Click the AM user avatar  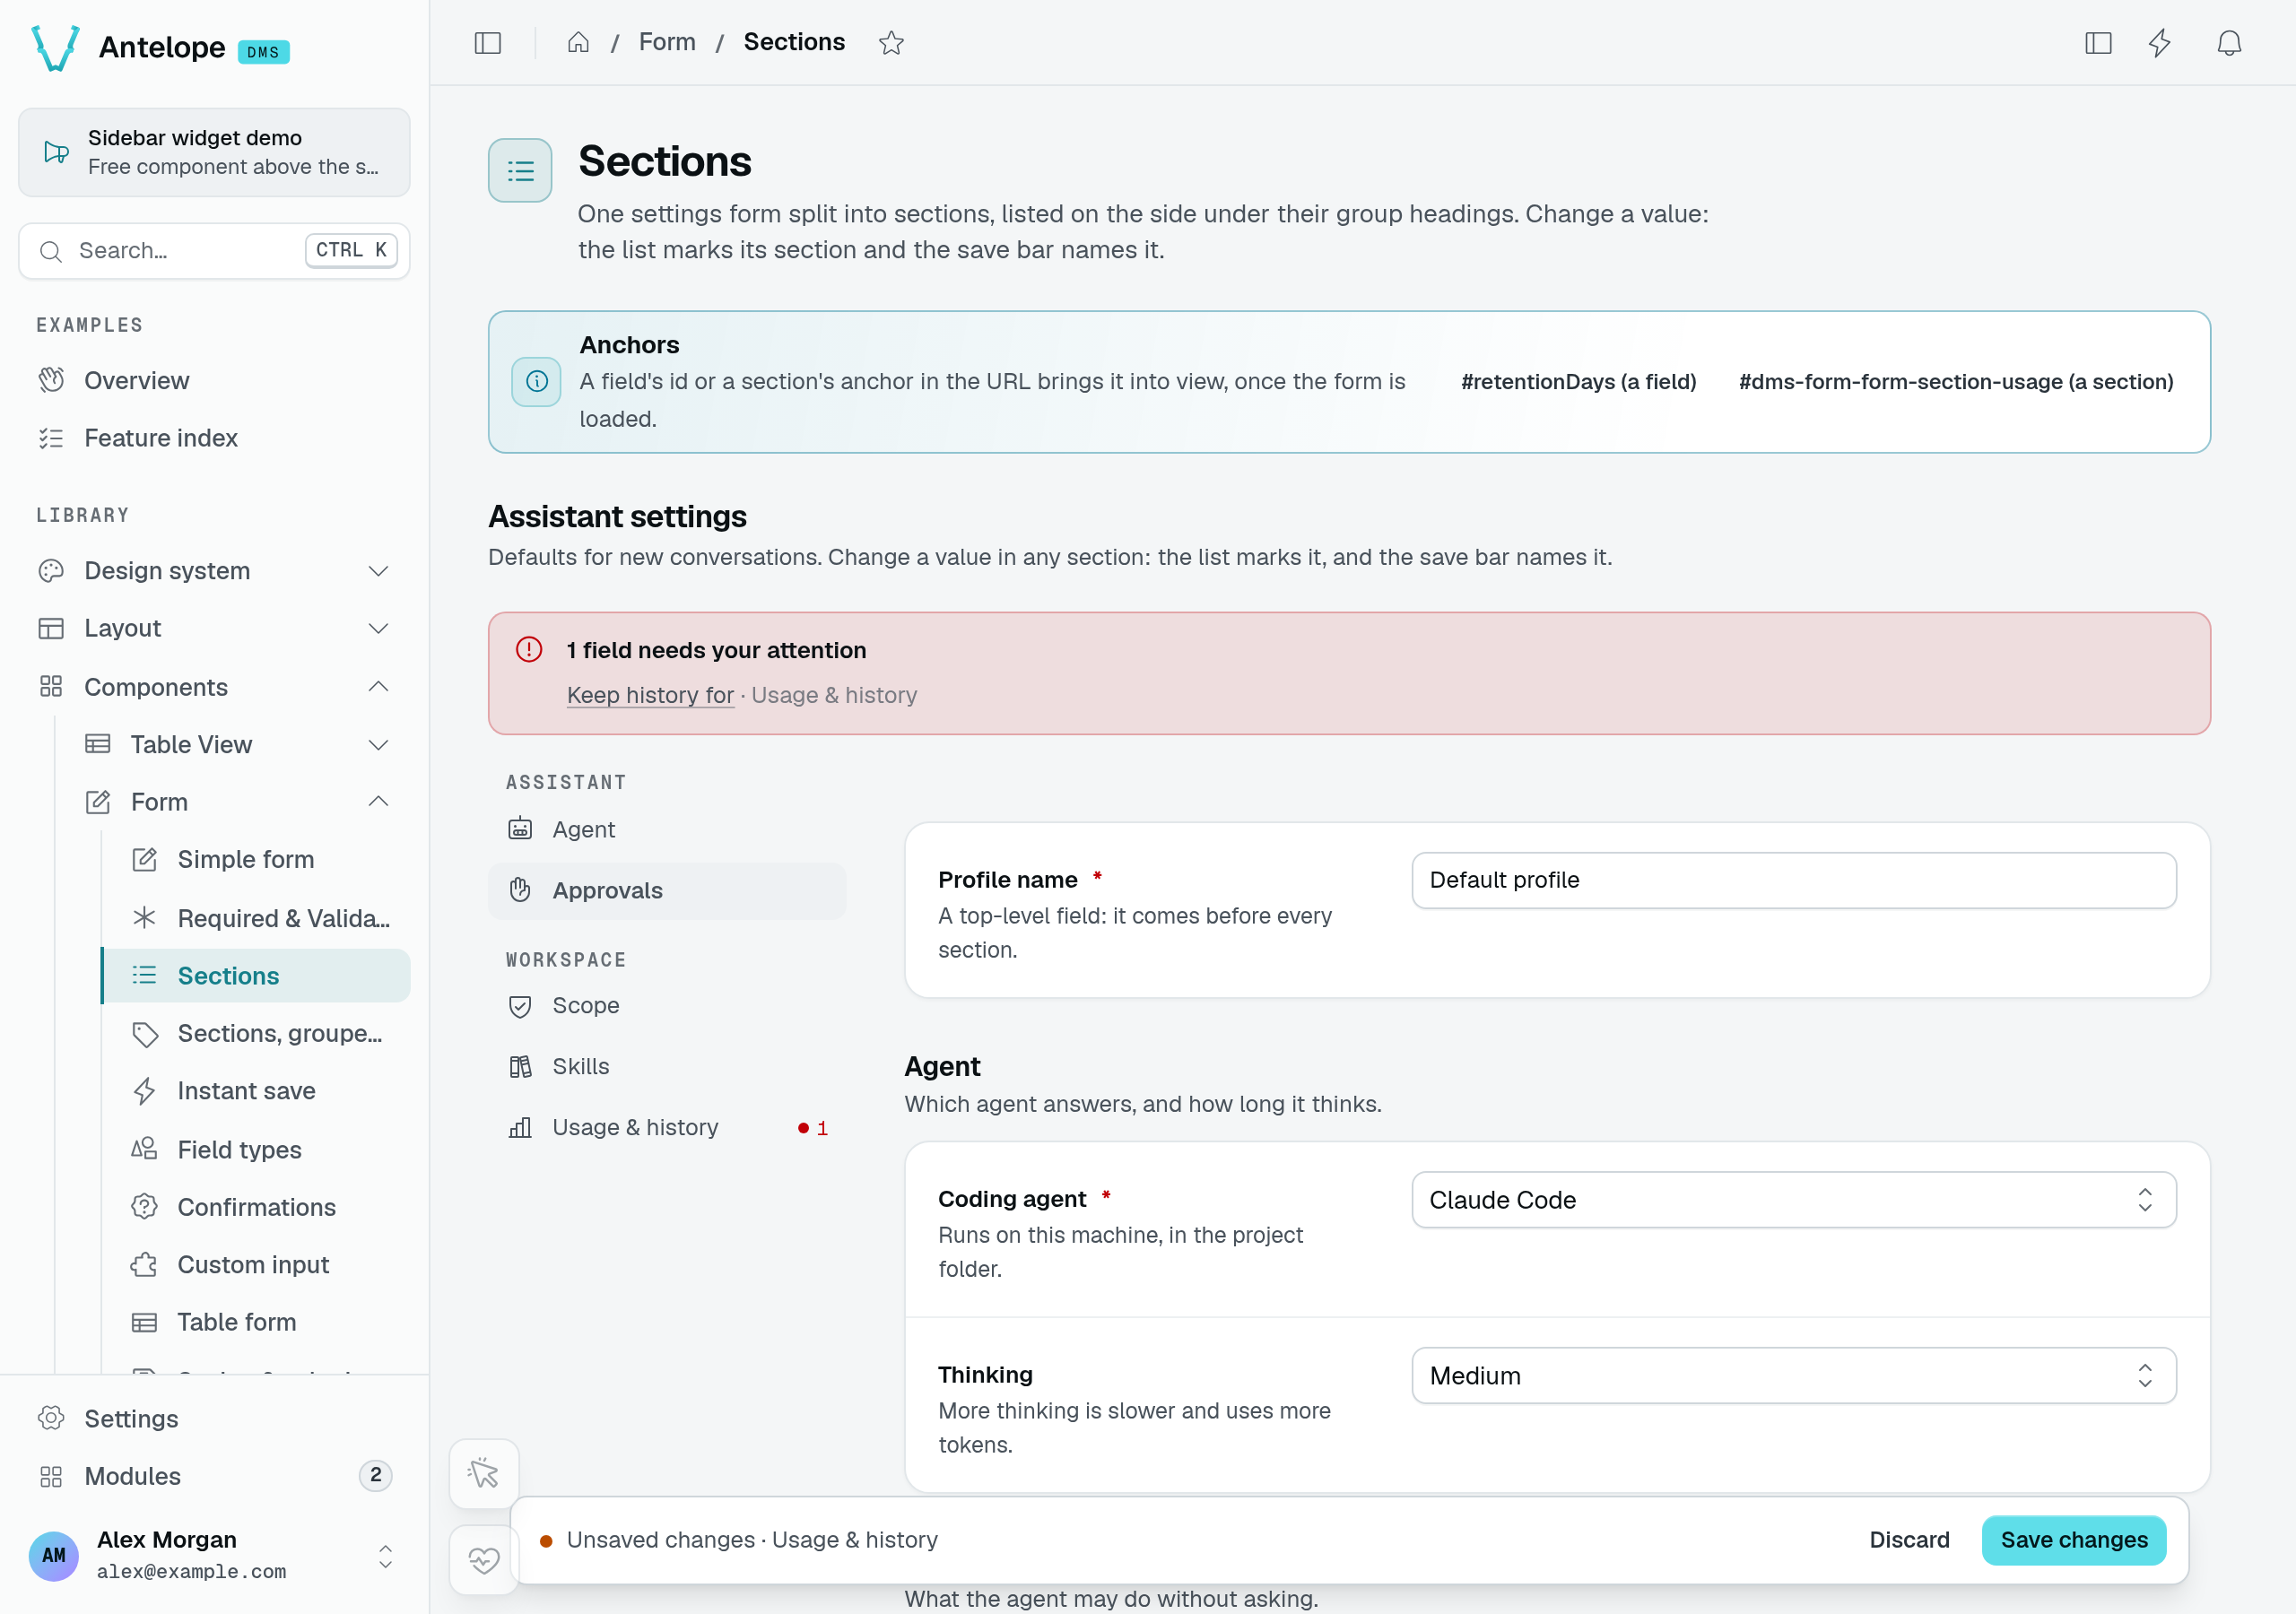(54, 1555)
